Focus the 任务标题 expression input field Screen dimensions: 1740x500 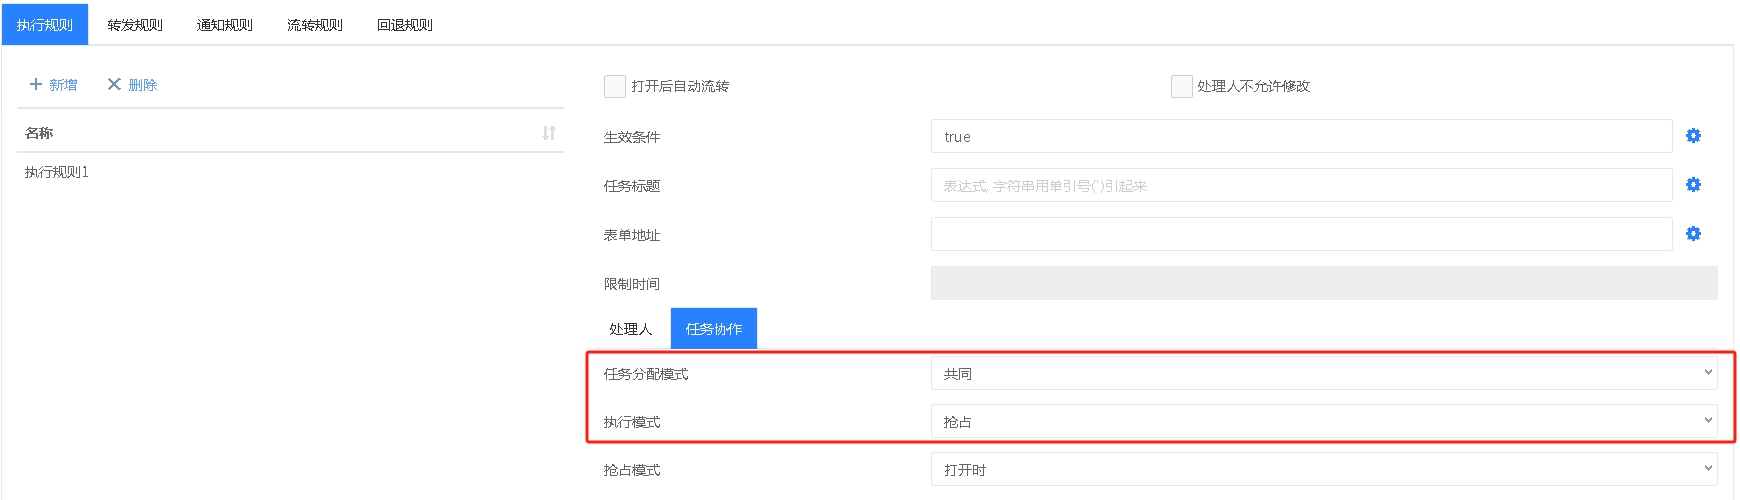click(1300, 186)
